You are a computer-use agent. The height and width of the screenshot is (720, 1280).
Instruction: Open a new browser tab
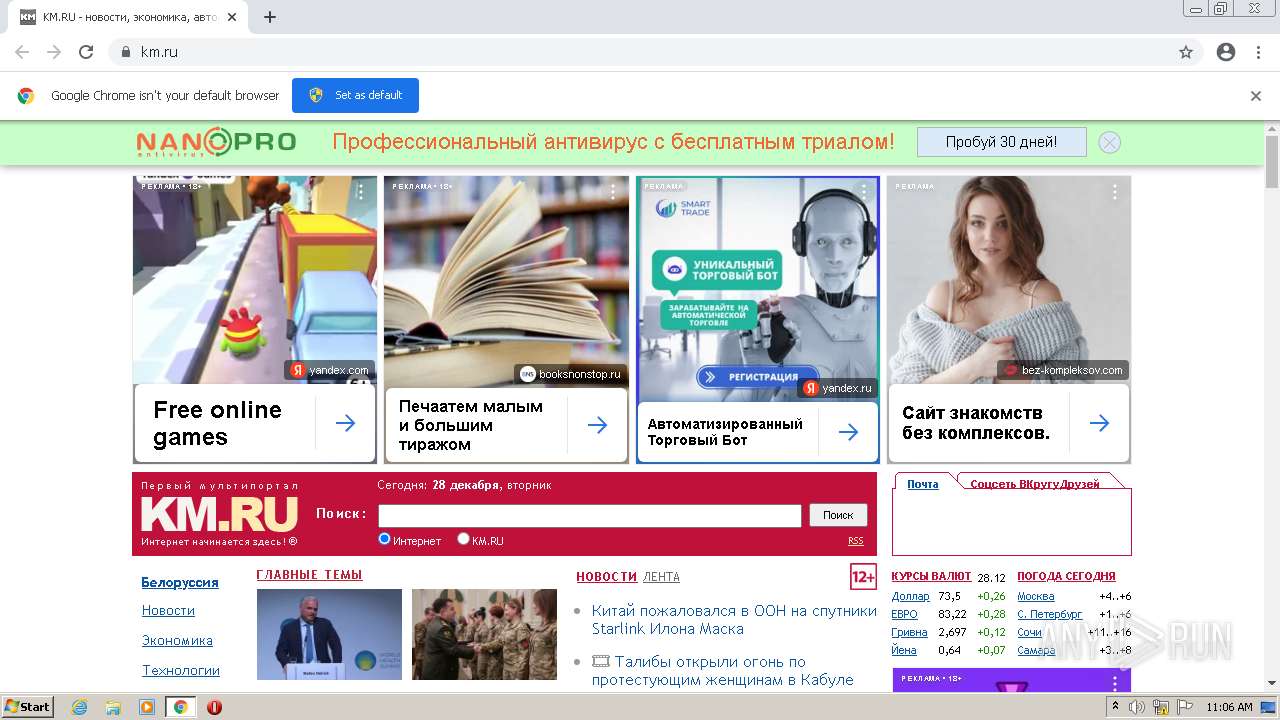click(x=270, y=17)
